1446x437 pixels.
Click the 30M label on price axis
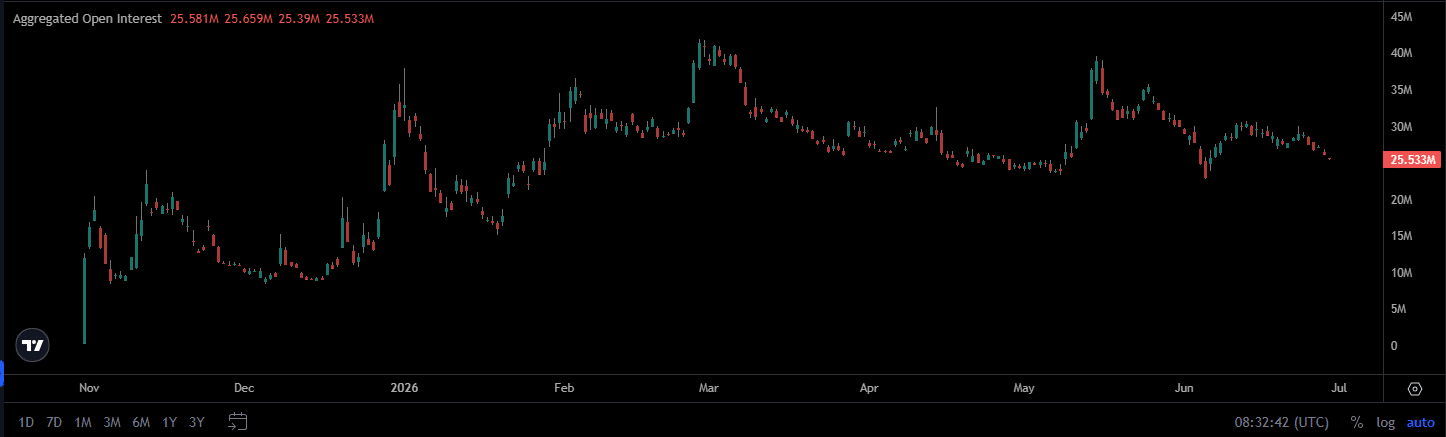click(x=1401, y=127)
